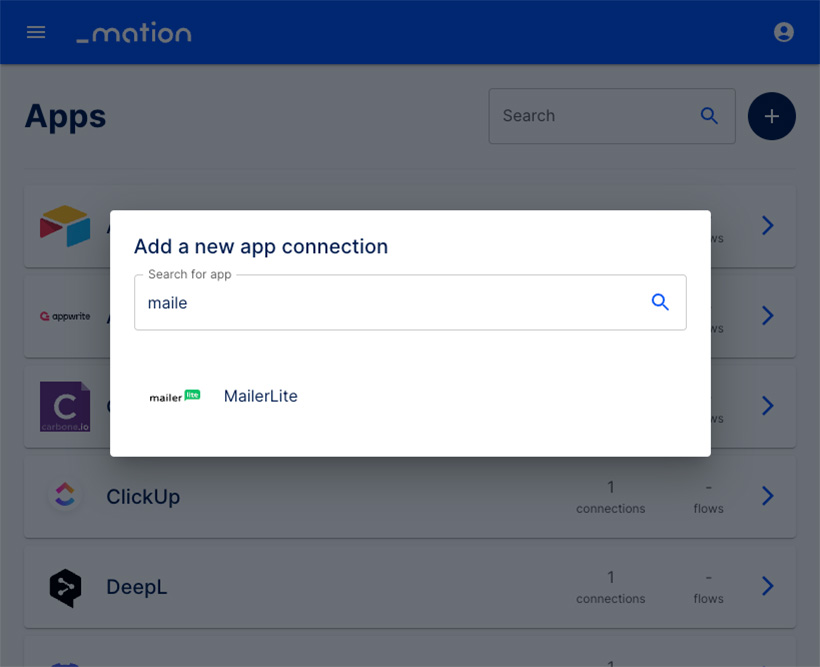Viewport: 820px width, 667px height.
Task: Click the Airtable app logo
Action: [65, 226]
